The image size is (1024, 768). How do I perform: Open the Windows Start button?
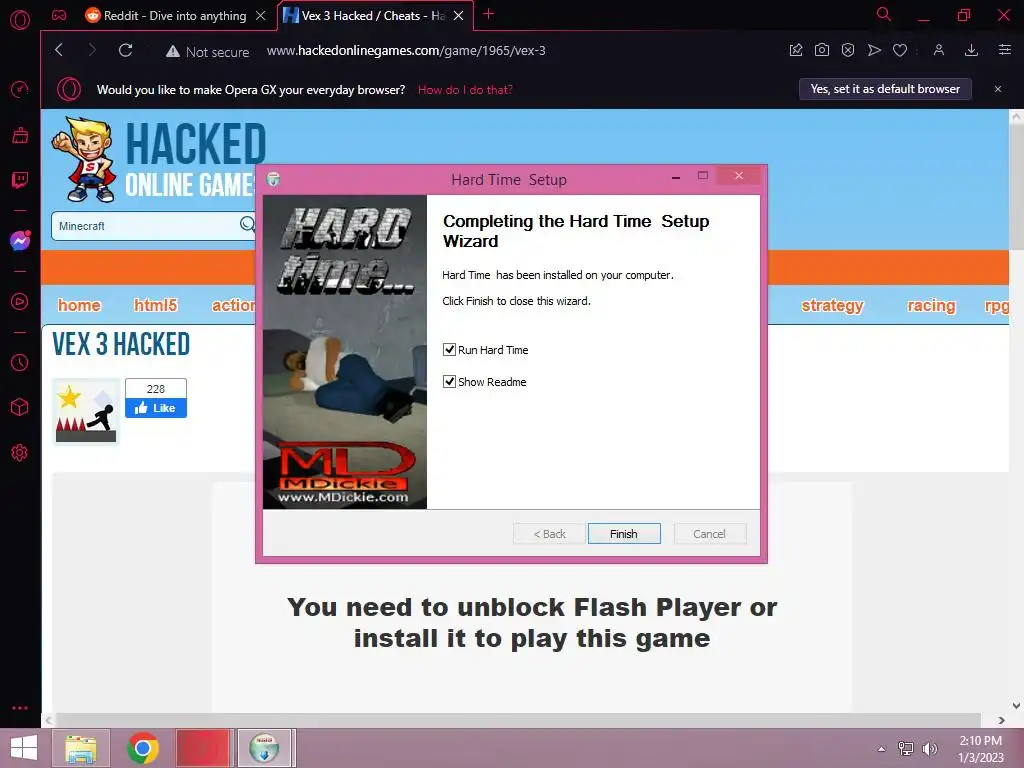24,748
